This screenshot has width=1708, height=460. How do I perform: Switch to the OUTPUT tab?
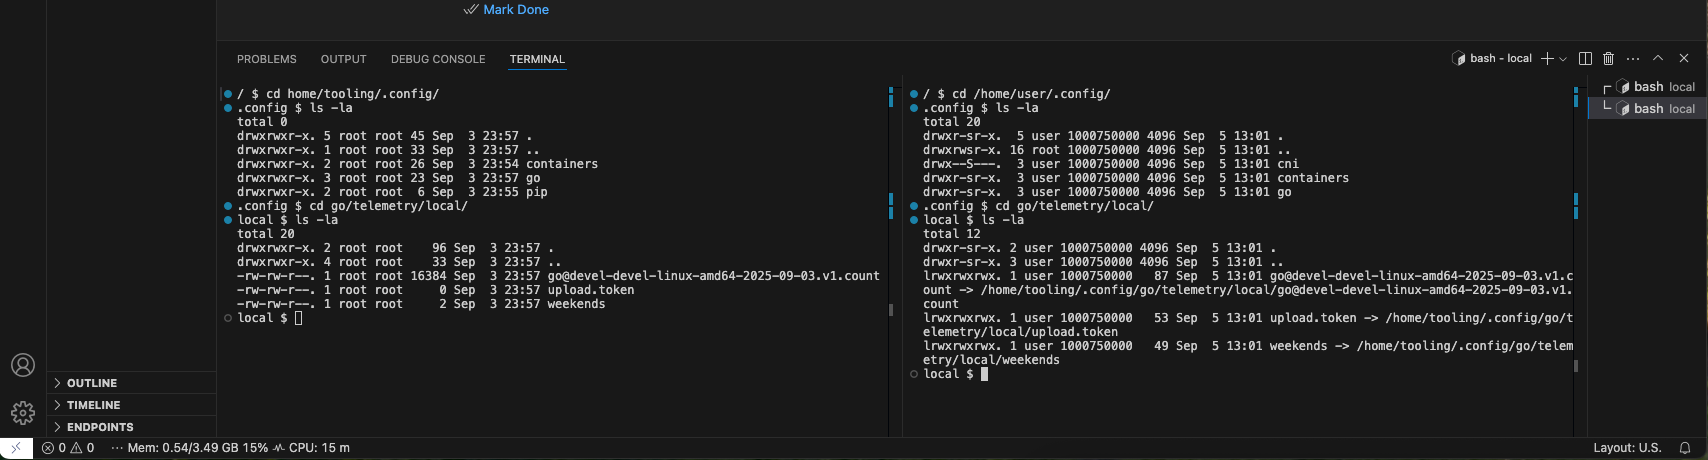343,59
